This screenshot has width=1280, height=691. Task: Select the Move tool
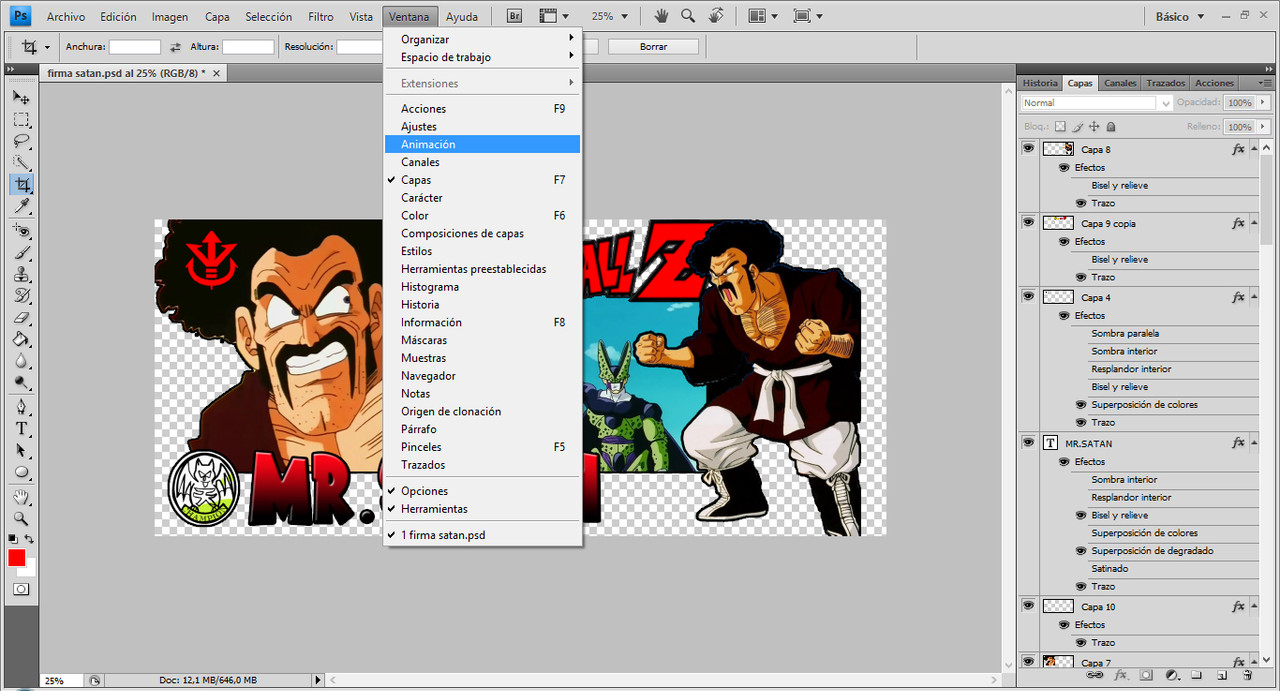(21, 97)
